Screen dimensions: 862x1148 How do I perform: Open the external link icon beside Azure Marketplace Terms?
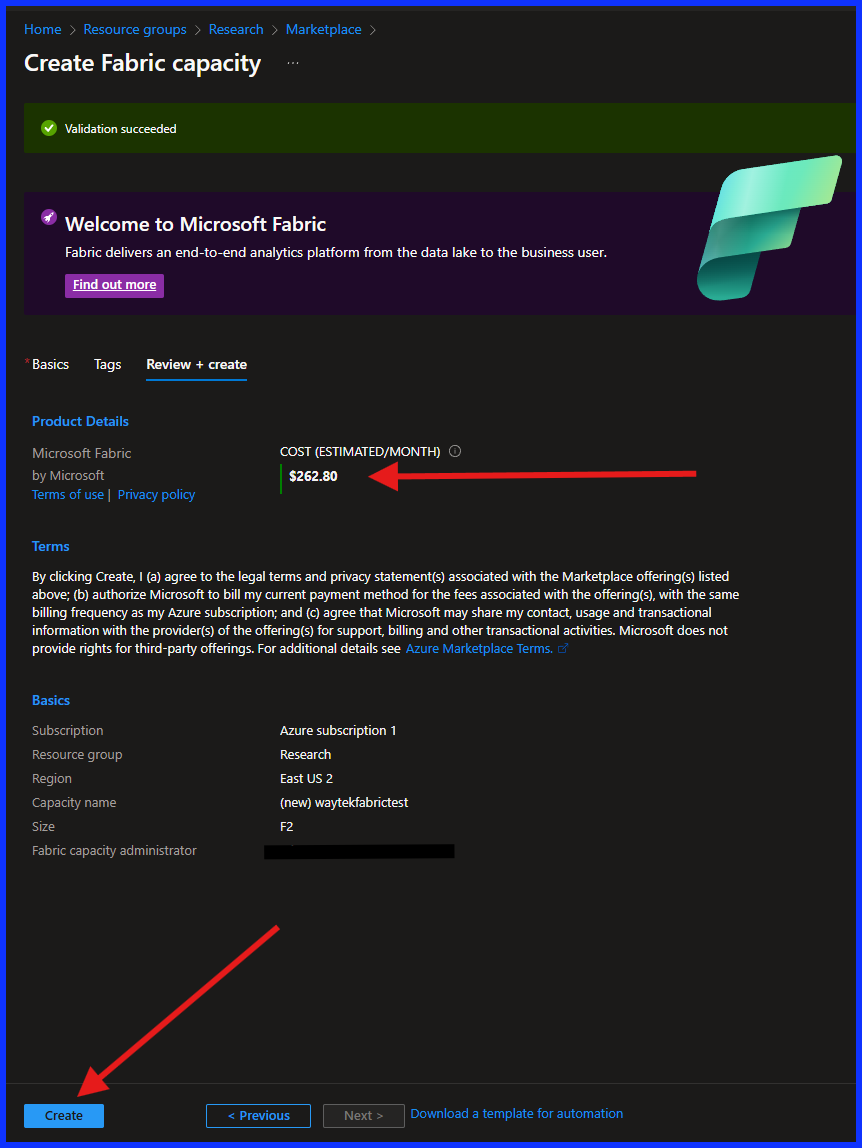[x=562, y=648]
